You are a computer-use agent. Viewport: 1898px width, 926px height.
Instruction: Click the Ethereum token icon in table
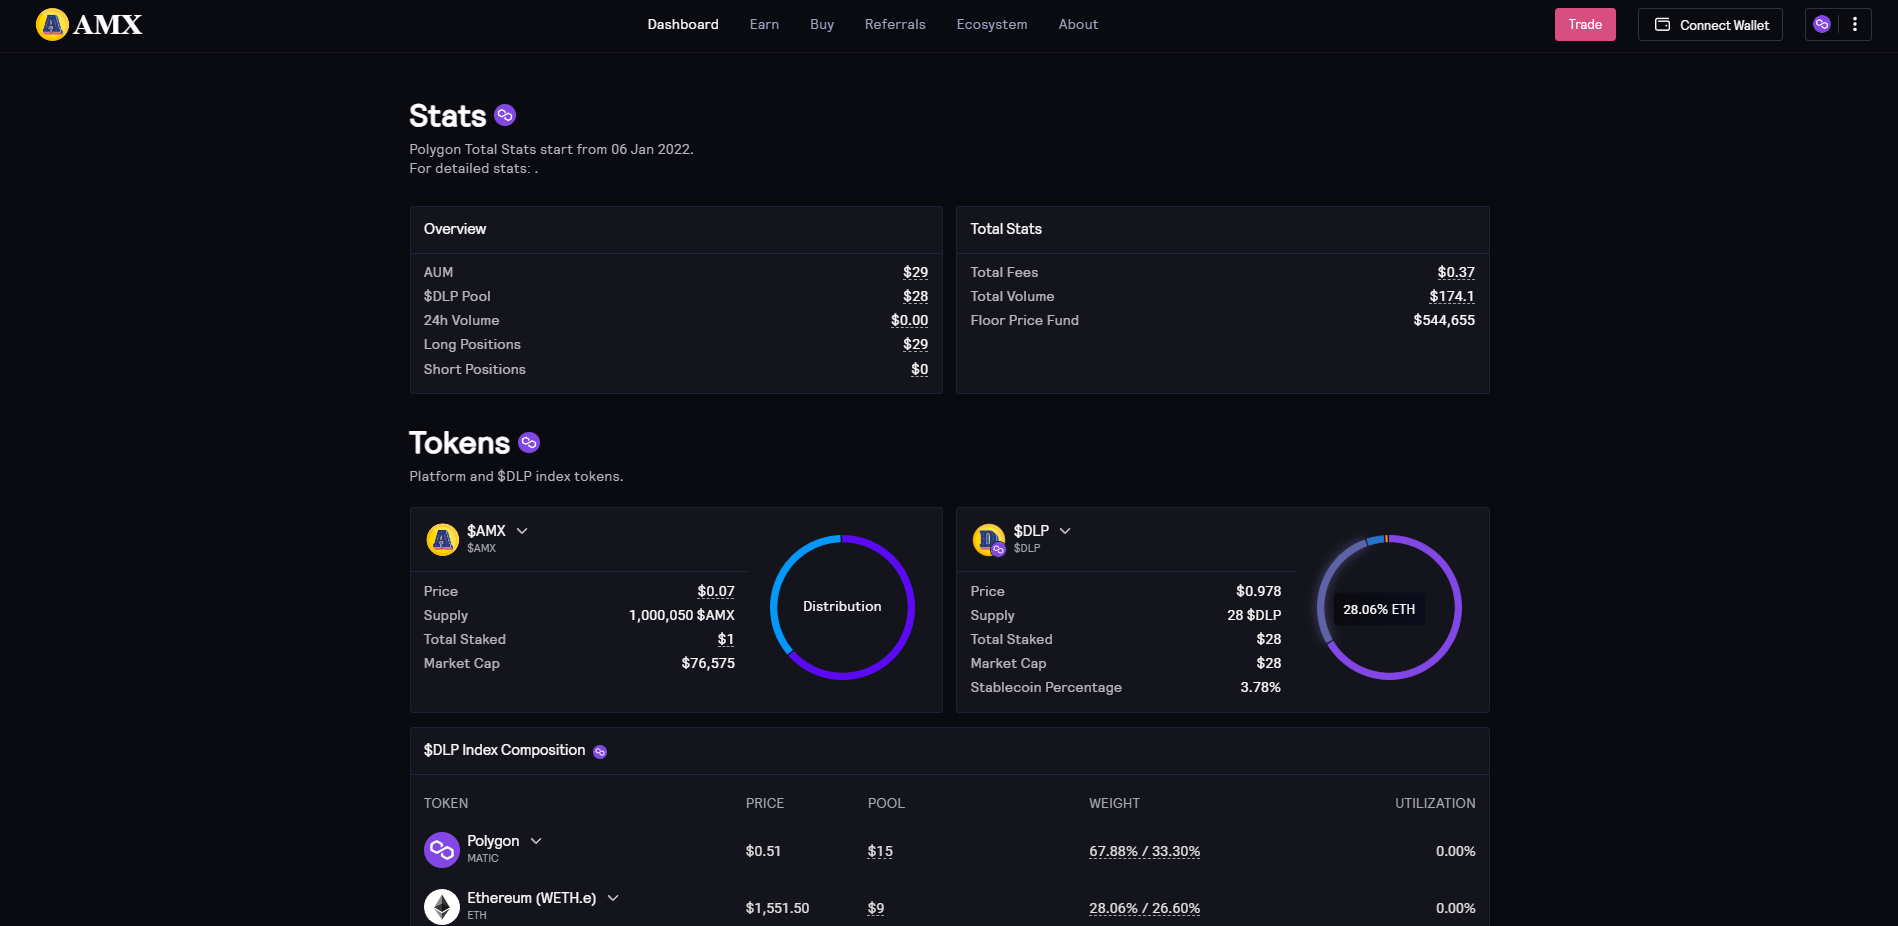coord(442,907)
